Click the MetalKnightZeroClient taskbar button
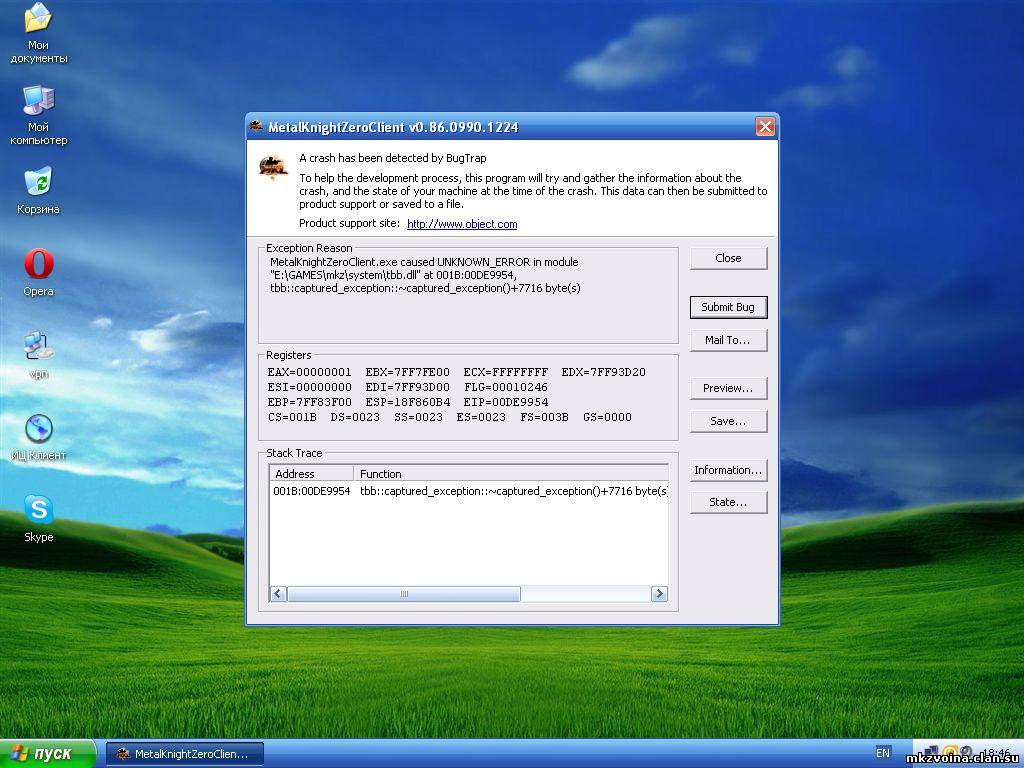The image size is (1024, 768). (x=185, y=754)
